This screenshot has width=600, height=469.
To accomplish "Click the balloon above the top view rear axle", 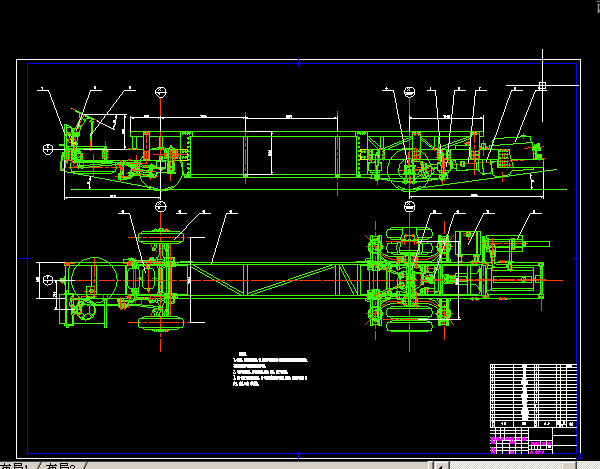I will 409,205.
